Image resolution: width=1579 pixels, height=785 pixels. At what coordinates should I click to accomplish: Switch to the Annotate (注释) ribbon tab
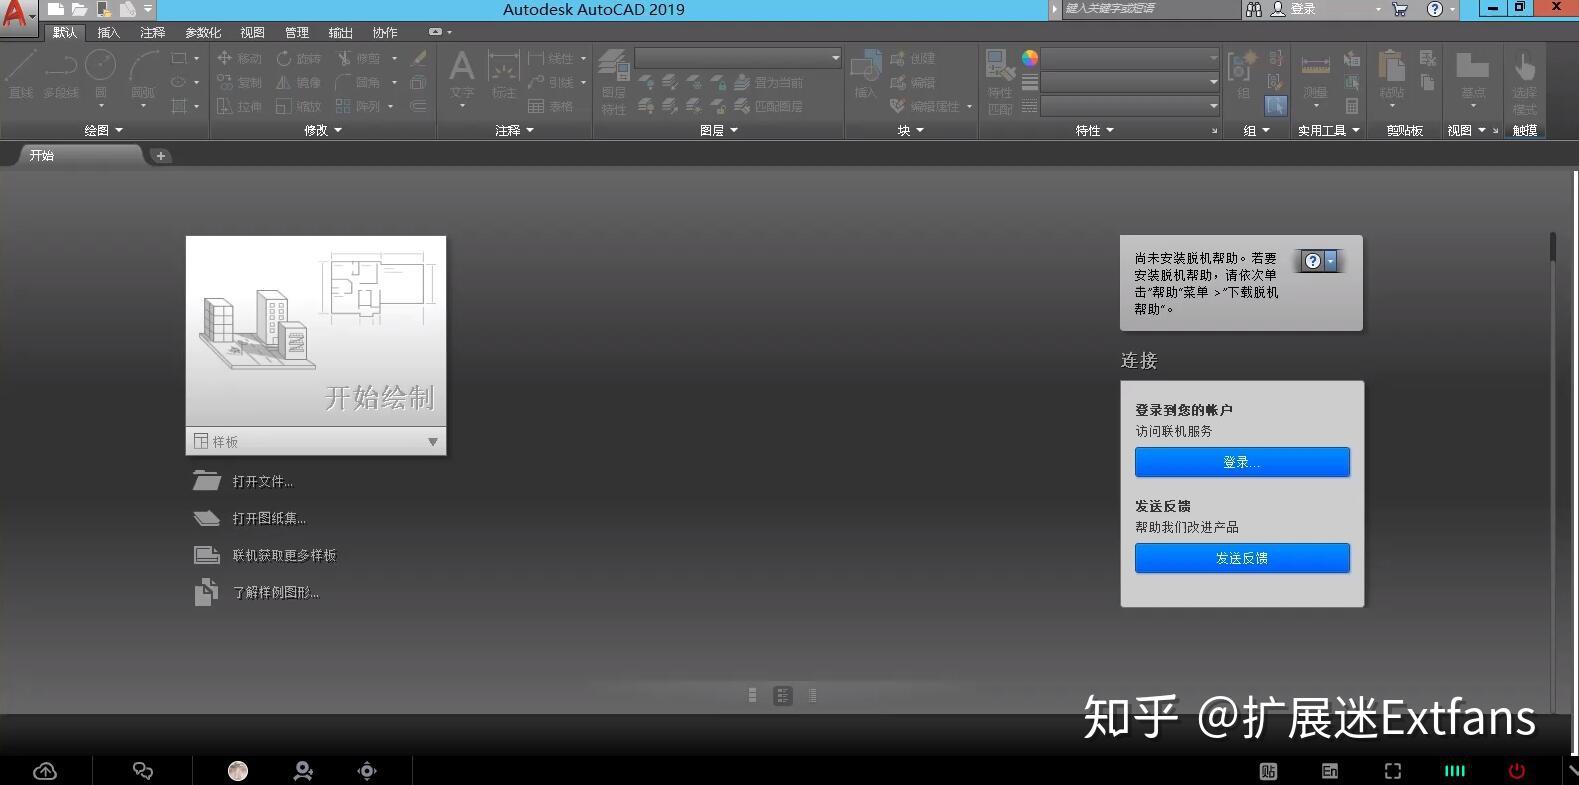pos(153,32)
